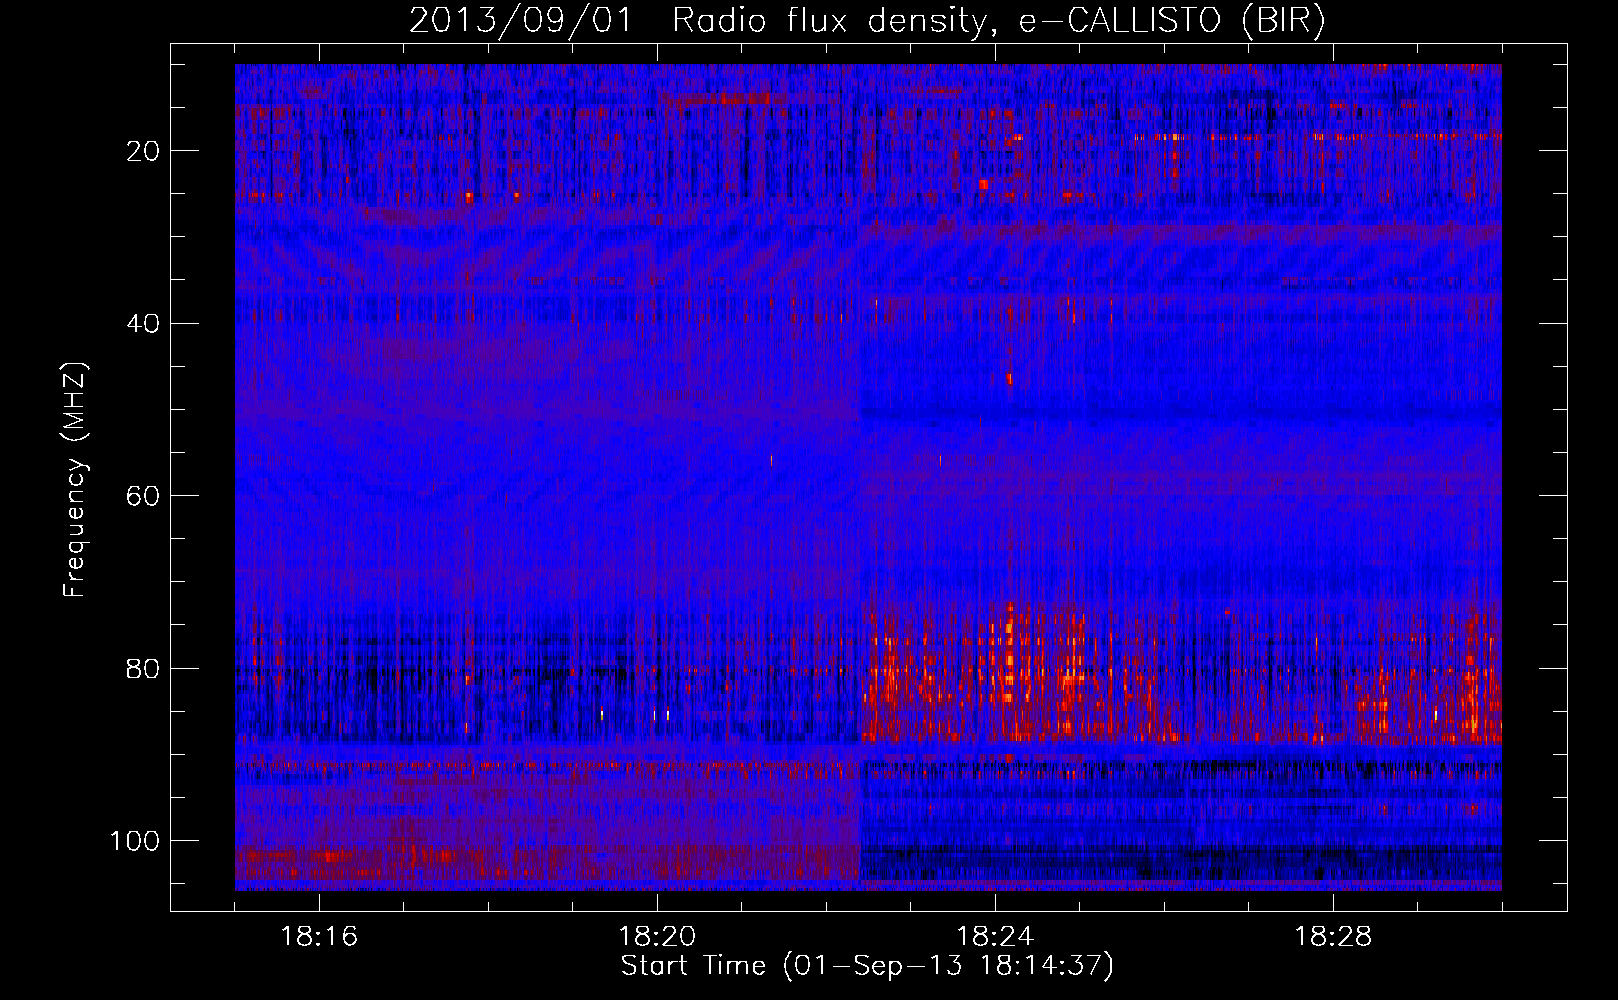
Task: Click the time tick label "18:28"
Action: [1333, 937]
